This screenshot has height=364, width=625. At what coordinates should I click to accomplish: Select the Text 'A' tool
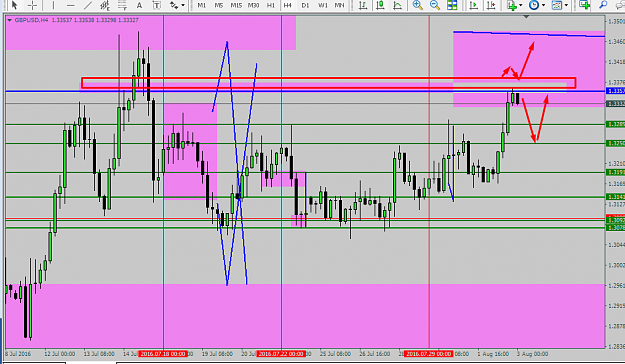139,5
